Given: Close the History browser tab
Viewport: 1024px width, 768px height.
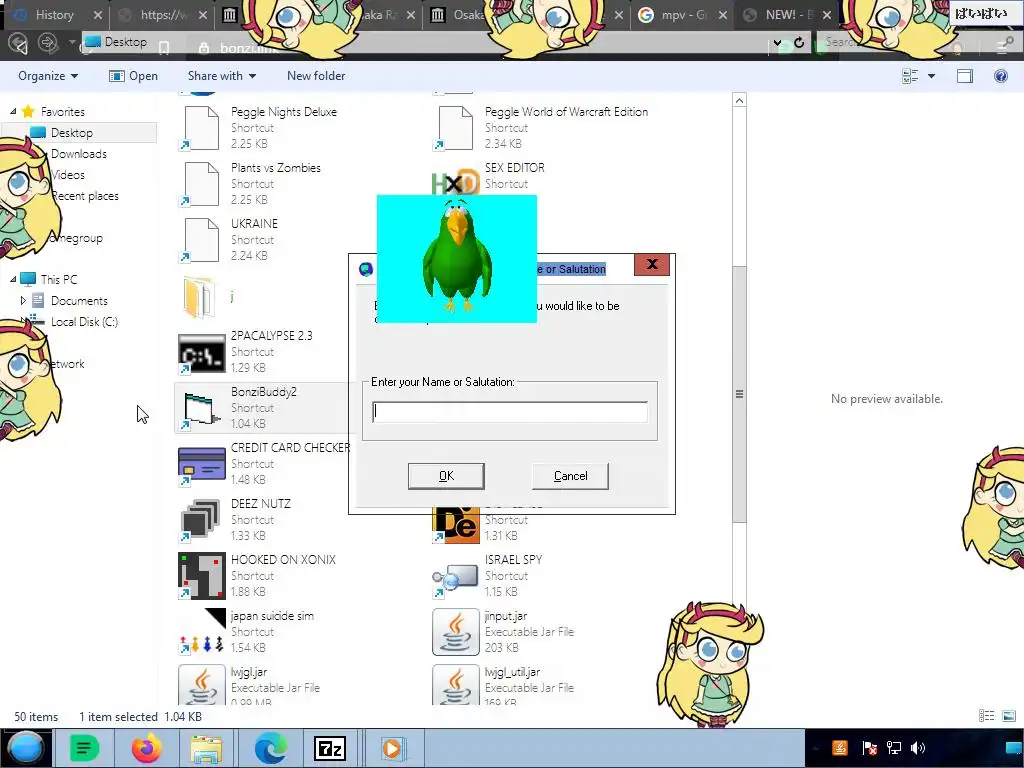Looking at the screenshot, I should [97, 14].
